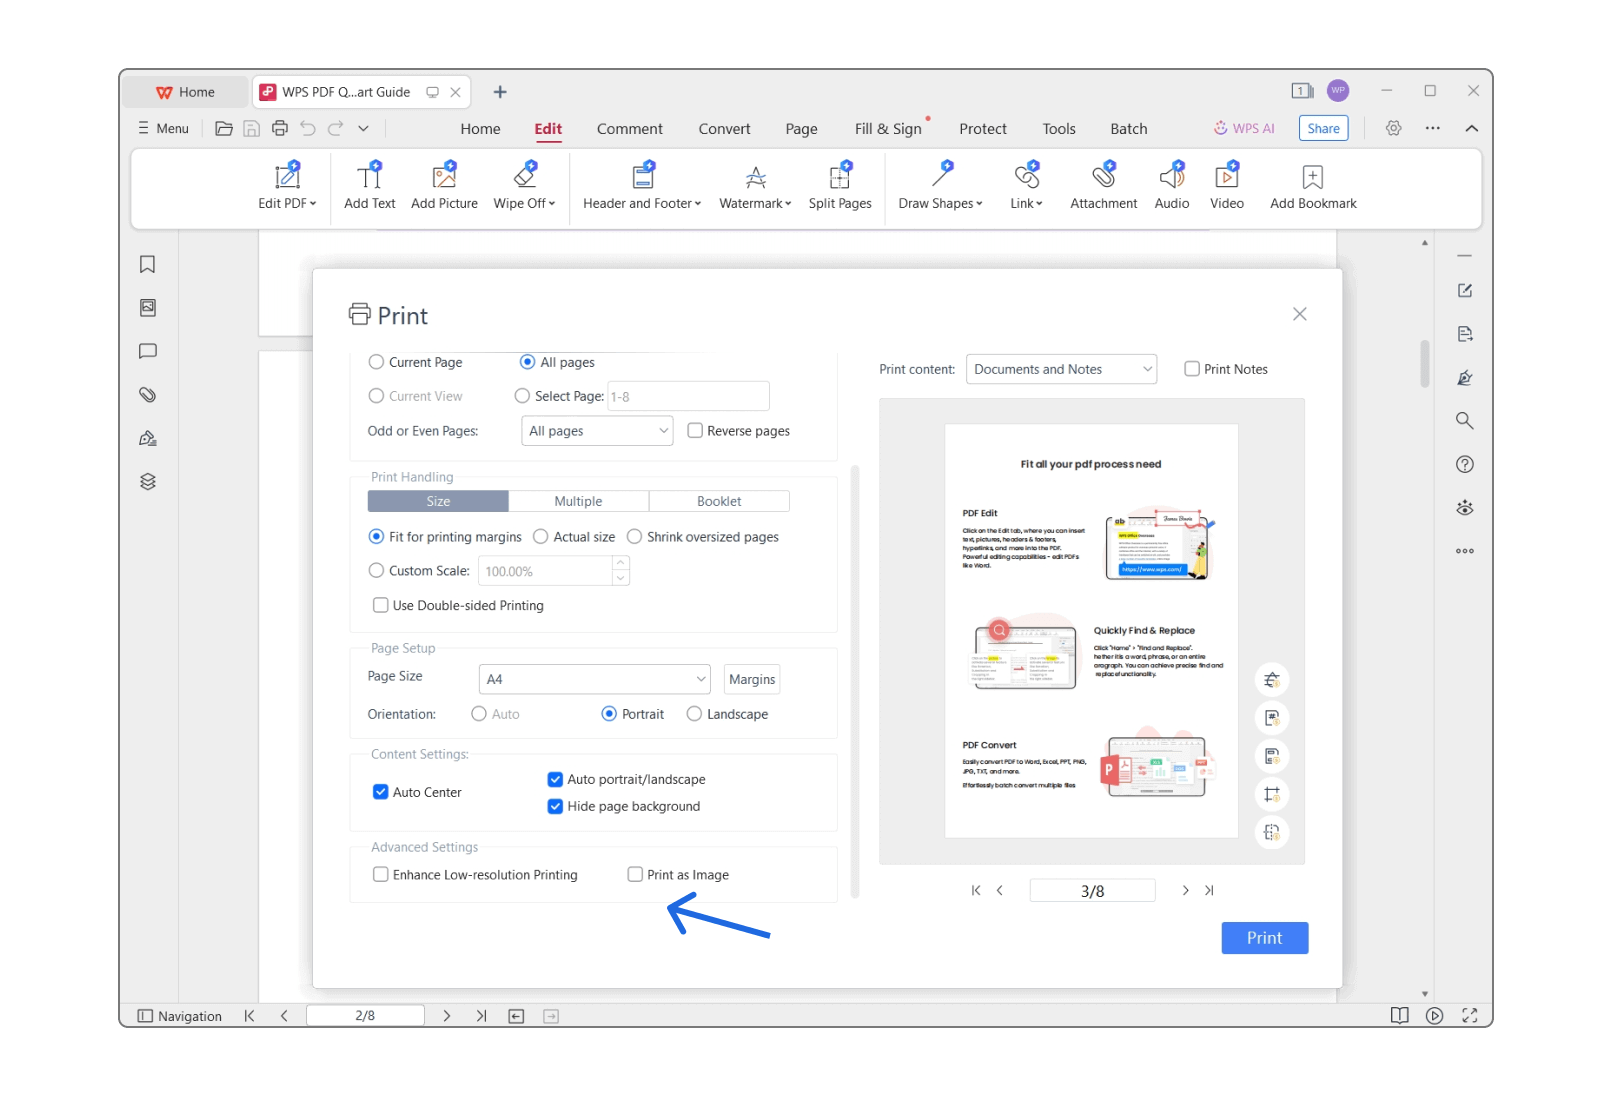
Task: Open the Attachment tool
Action: [1103, 178]
